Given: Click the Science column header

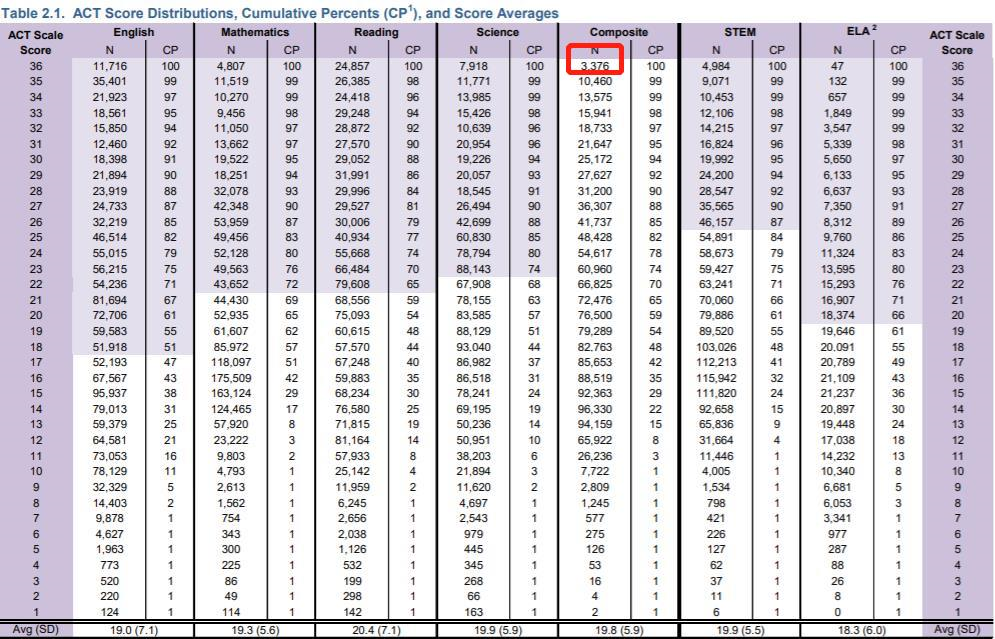Looking at the screenshot, I should (498, 32).
